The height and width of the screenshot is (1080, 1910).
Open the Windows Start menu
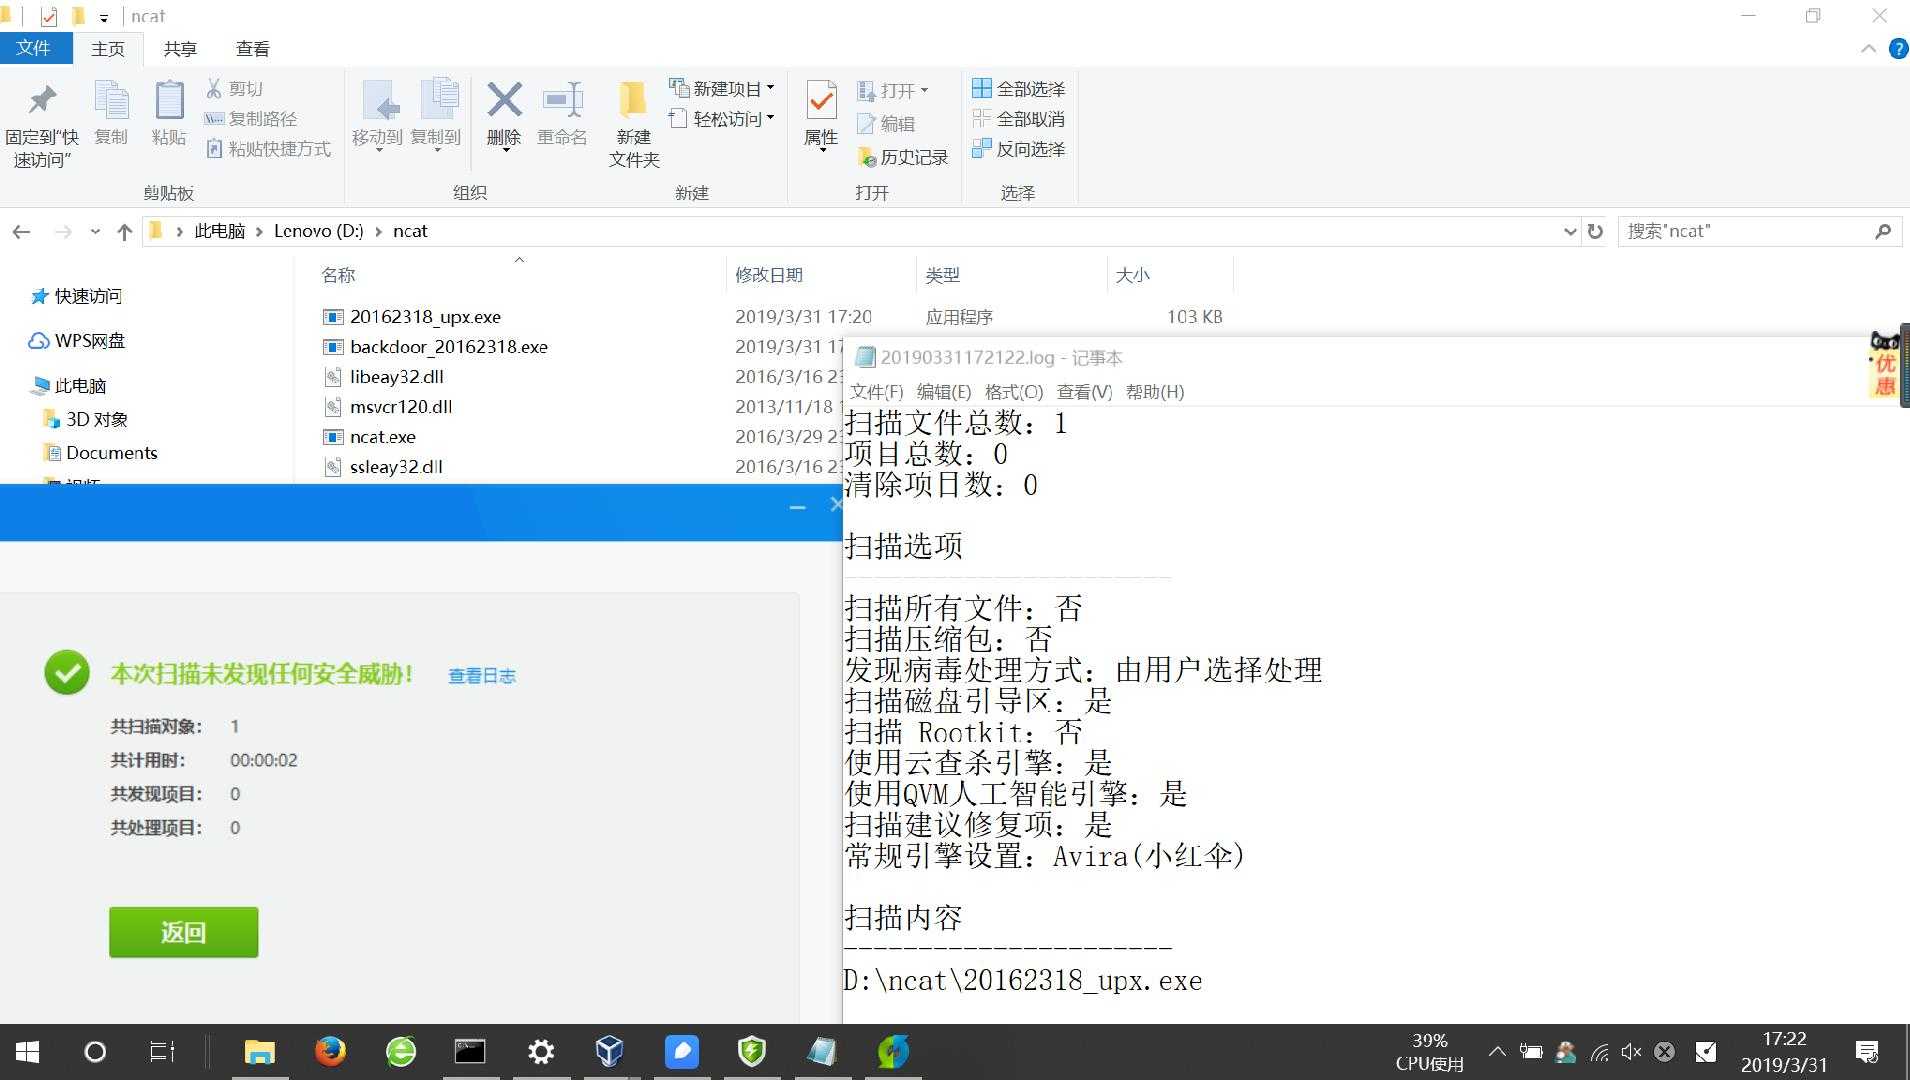tap(27, 1052)
